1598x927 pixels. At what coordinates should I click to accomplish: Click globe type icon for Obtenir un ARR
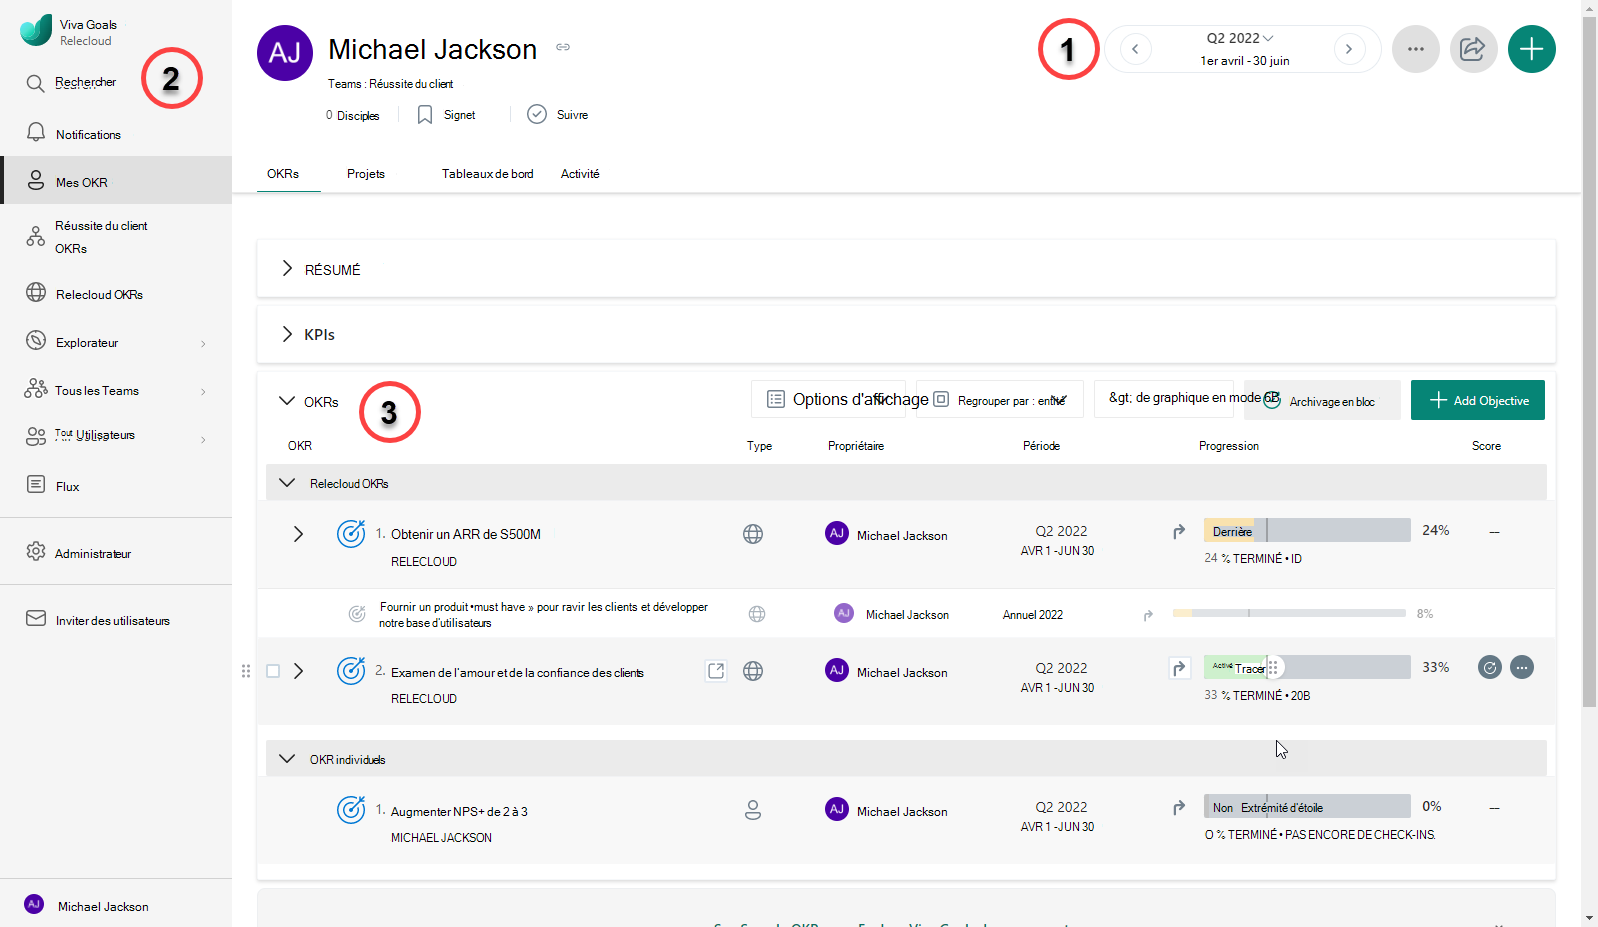(x=753, y=534)
